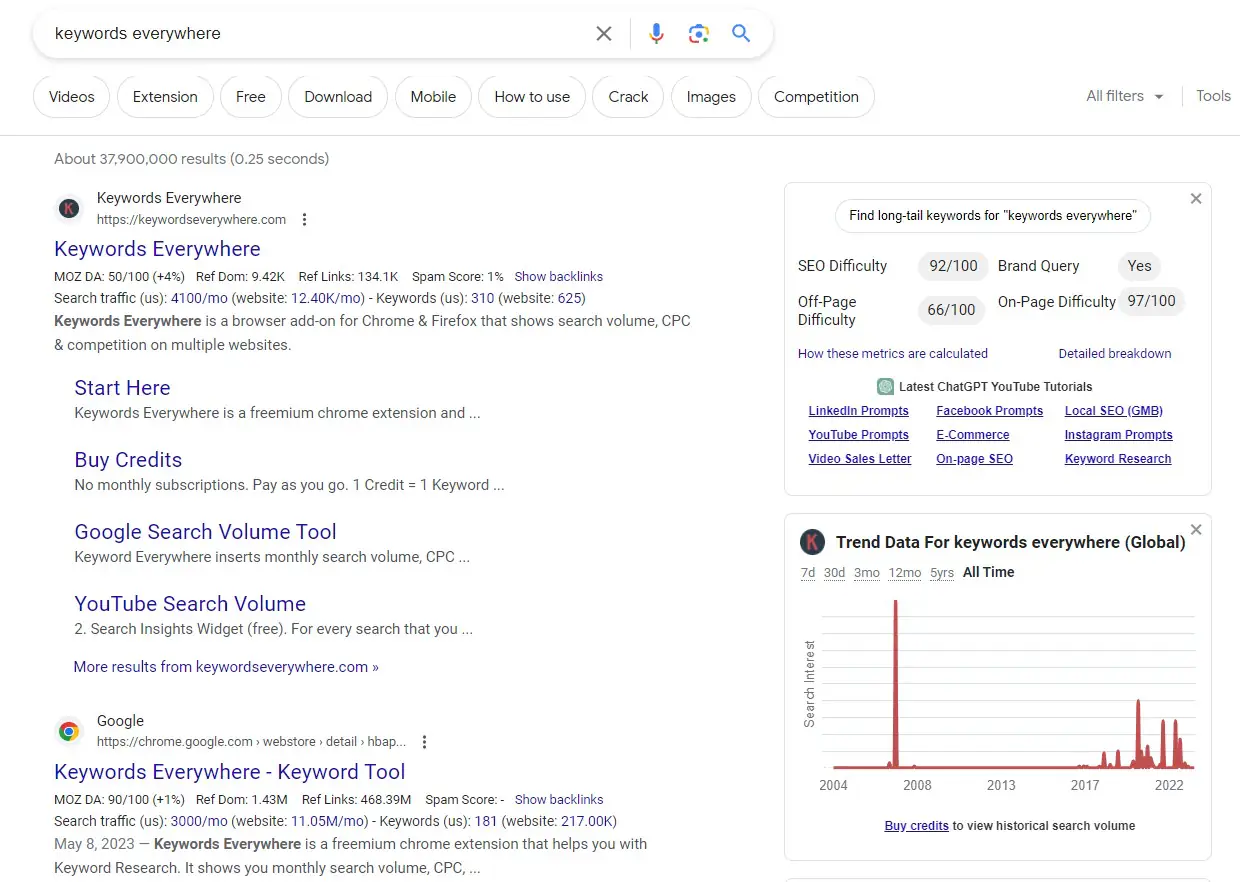Click Find long-tail keywords button
The height and width of the screenshot is (882, 1240).
pyautogui.click(x=993, y=216)
